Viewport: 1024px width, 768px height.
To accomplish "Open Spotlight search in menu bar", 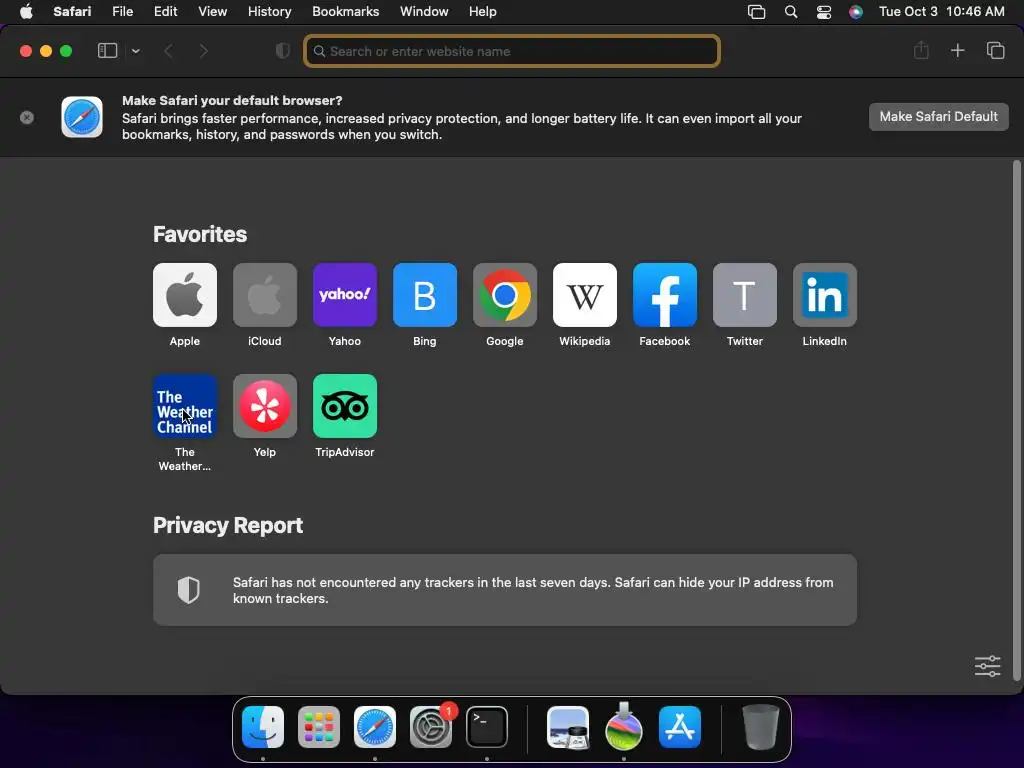I will [x=791, y=12].
